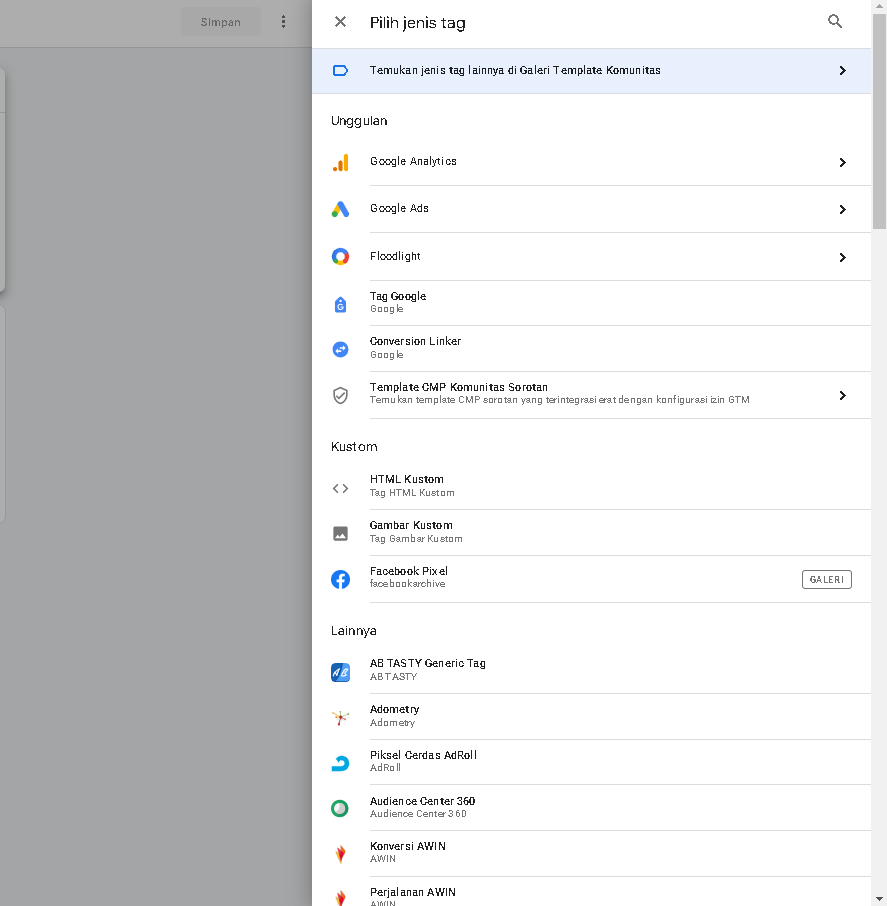Screen dimensions: 887x906
Task: Select the Konversi AWIN tag
Action: point(591,853)
